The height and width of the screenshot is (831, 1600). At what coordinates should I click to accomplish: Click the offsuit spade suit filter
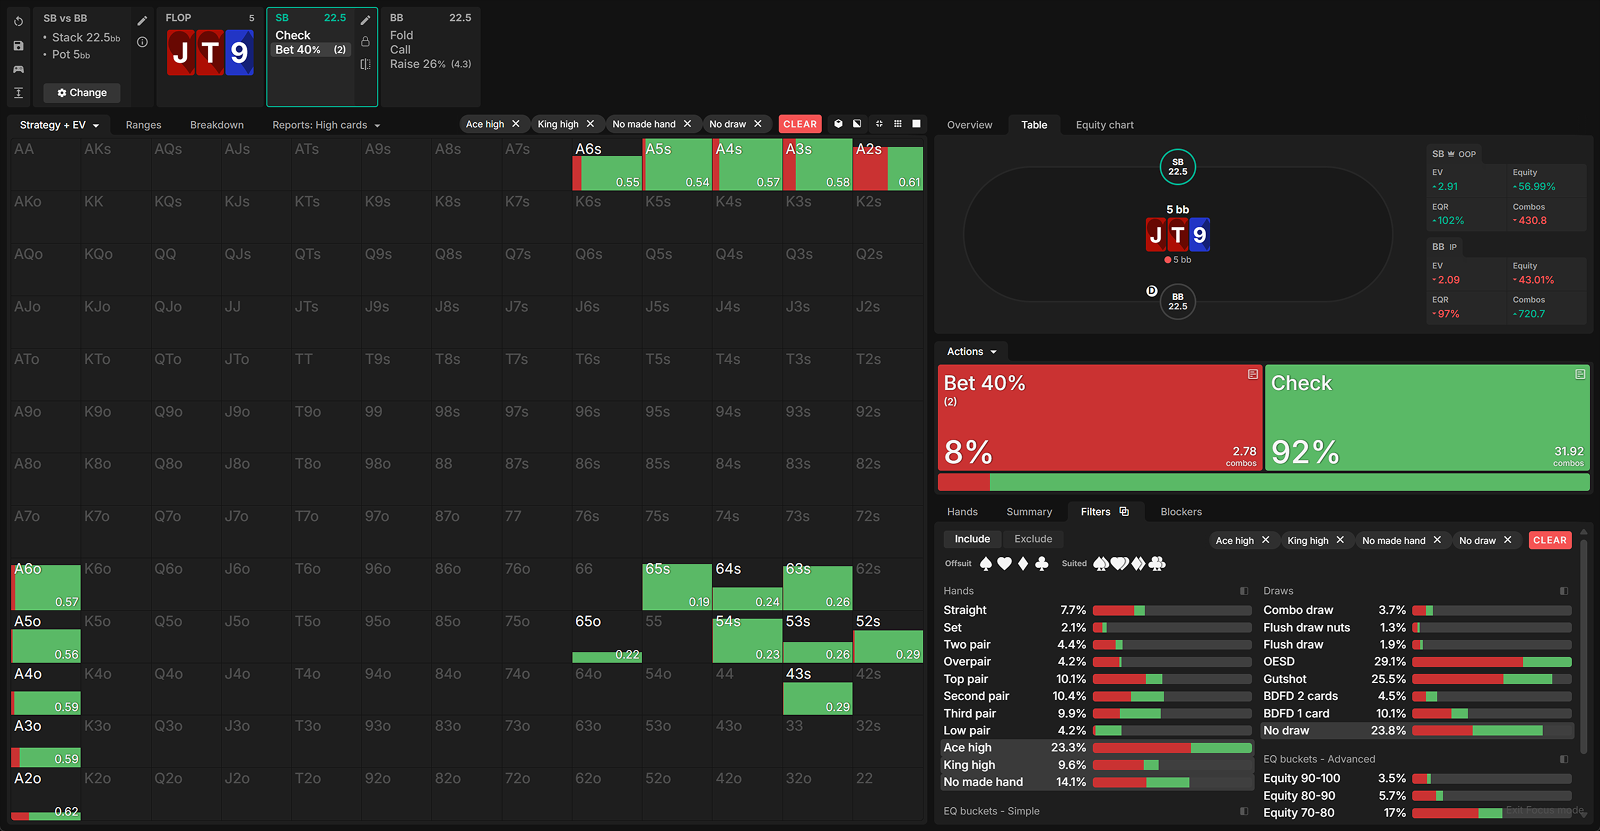pos(986,564)
